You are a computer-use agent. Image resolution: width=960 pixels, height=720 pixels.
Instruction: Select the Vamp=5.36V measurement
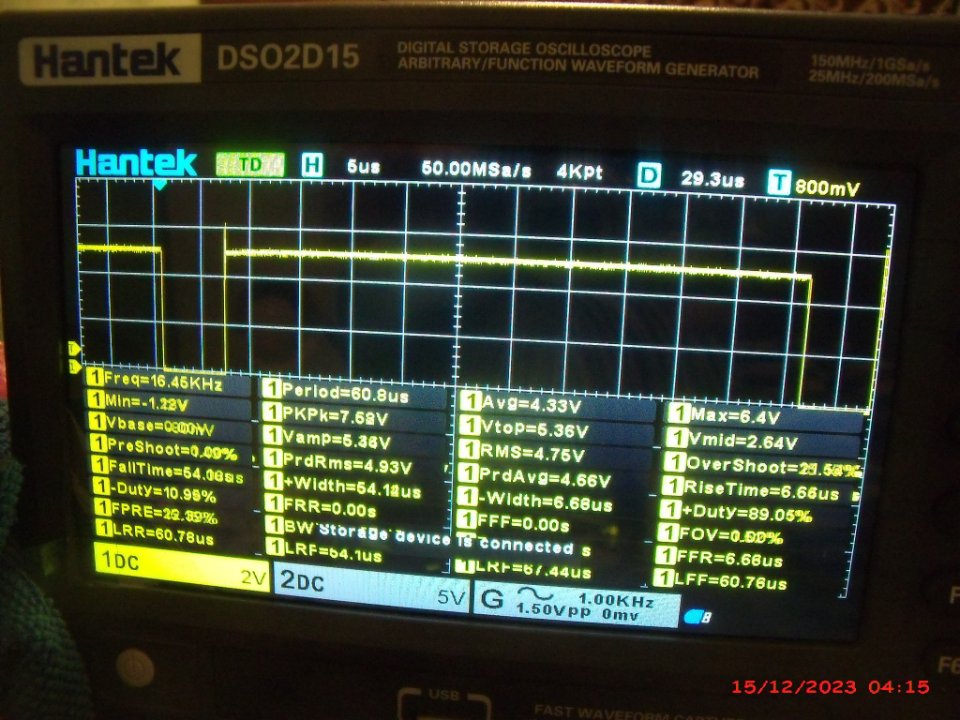[x=328, y=440]
